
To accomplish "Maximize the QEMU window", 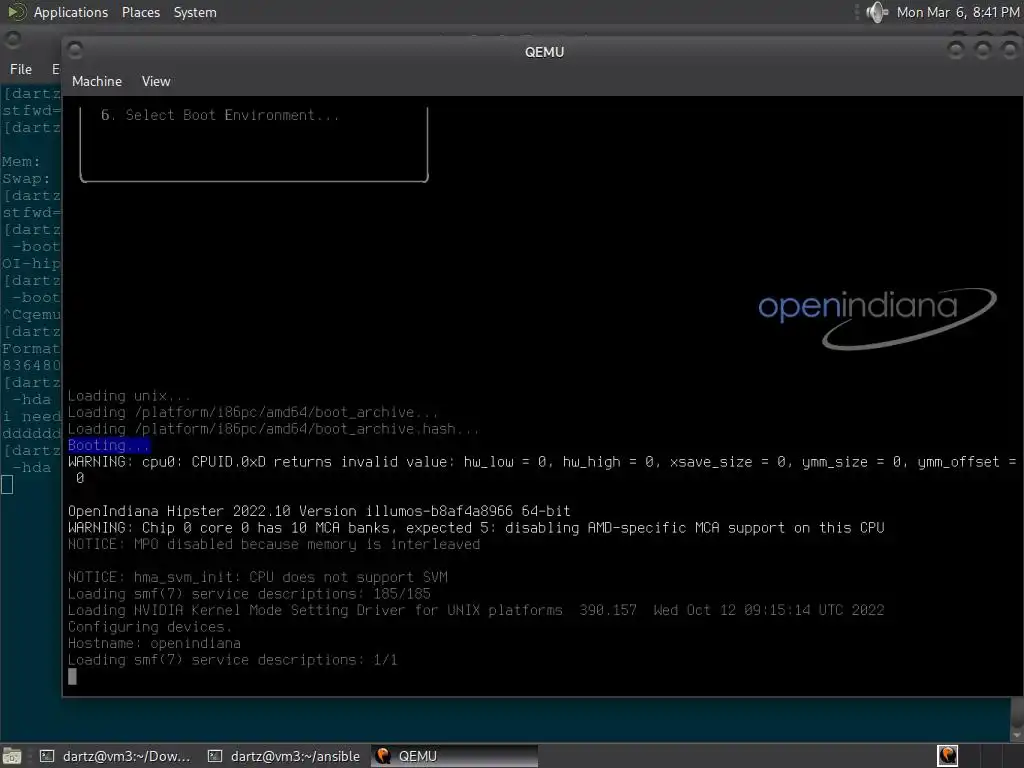I will (x=983, y=50).
